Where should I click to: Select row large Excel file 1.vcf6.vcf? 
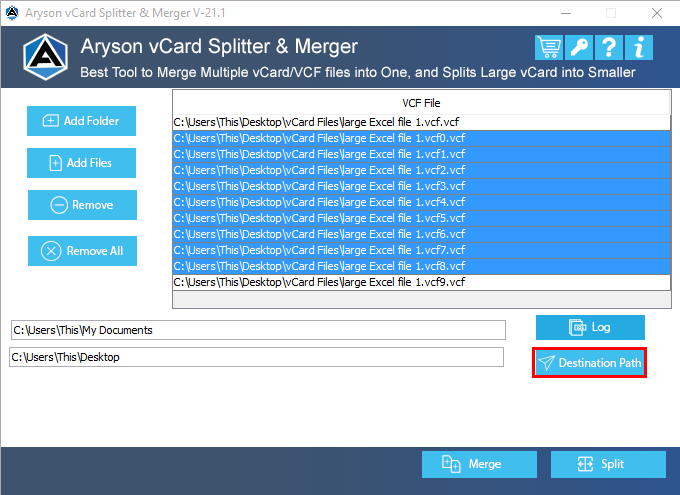point(422,234)
